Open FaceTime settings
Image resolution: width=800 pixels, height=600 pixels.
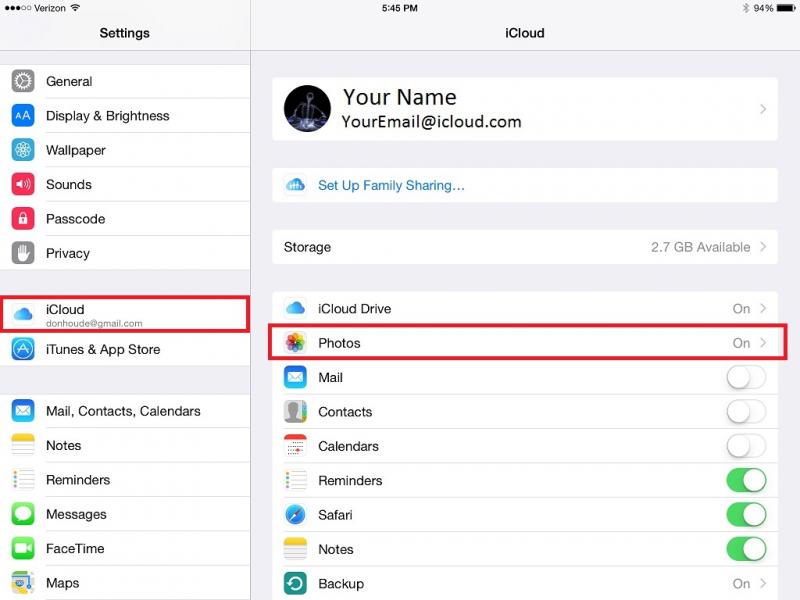point(125,548)
